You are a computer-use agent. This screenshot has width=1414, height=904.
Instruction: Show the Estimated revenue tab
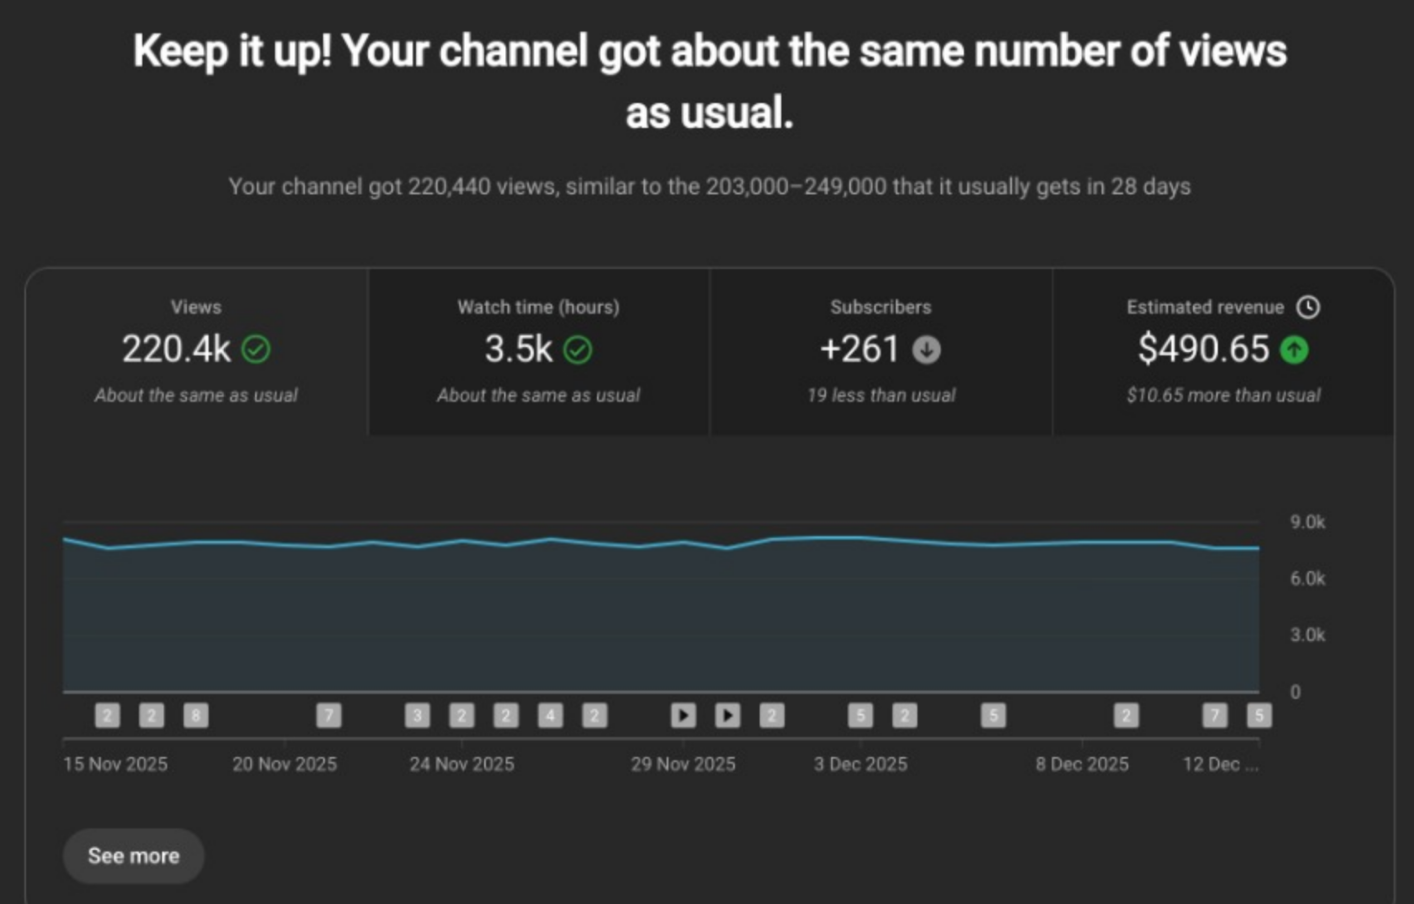coord(1223,352)
